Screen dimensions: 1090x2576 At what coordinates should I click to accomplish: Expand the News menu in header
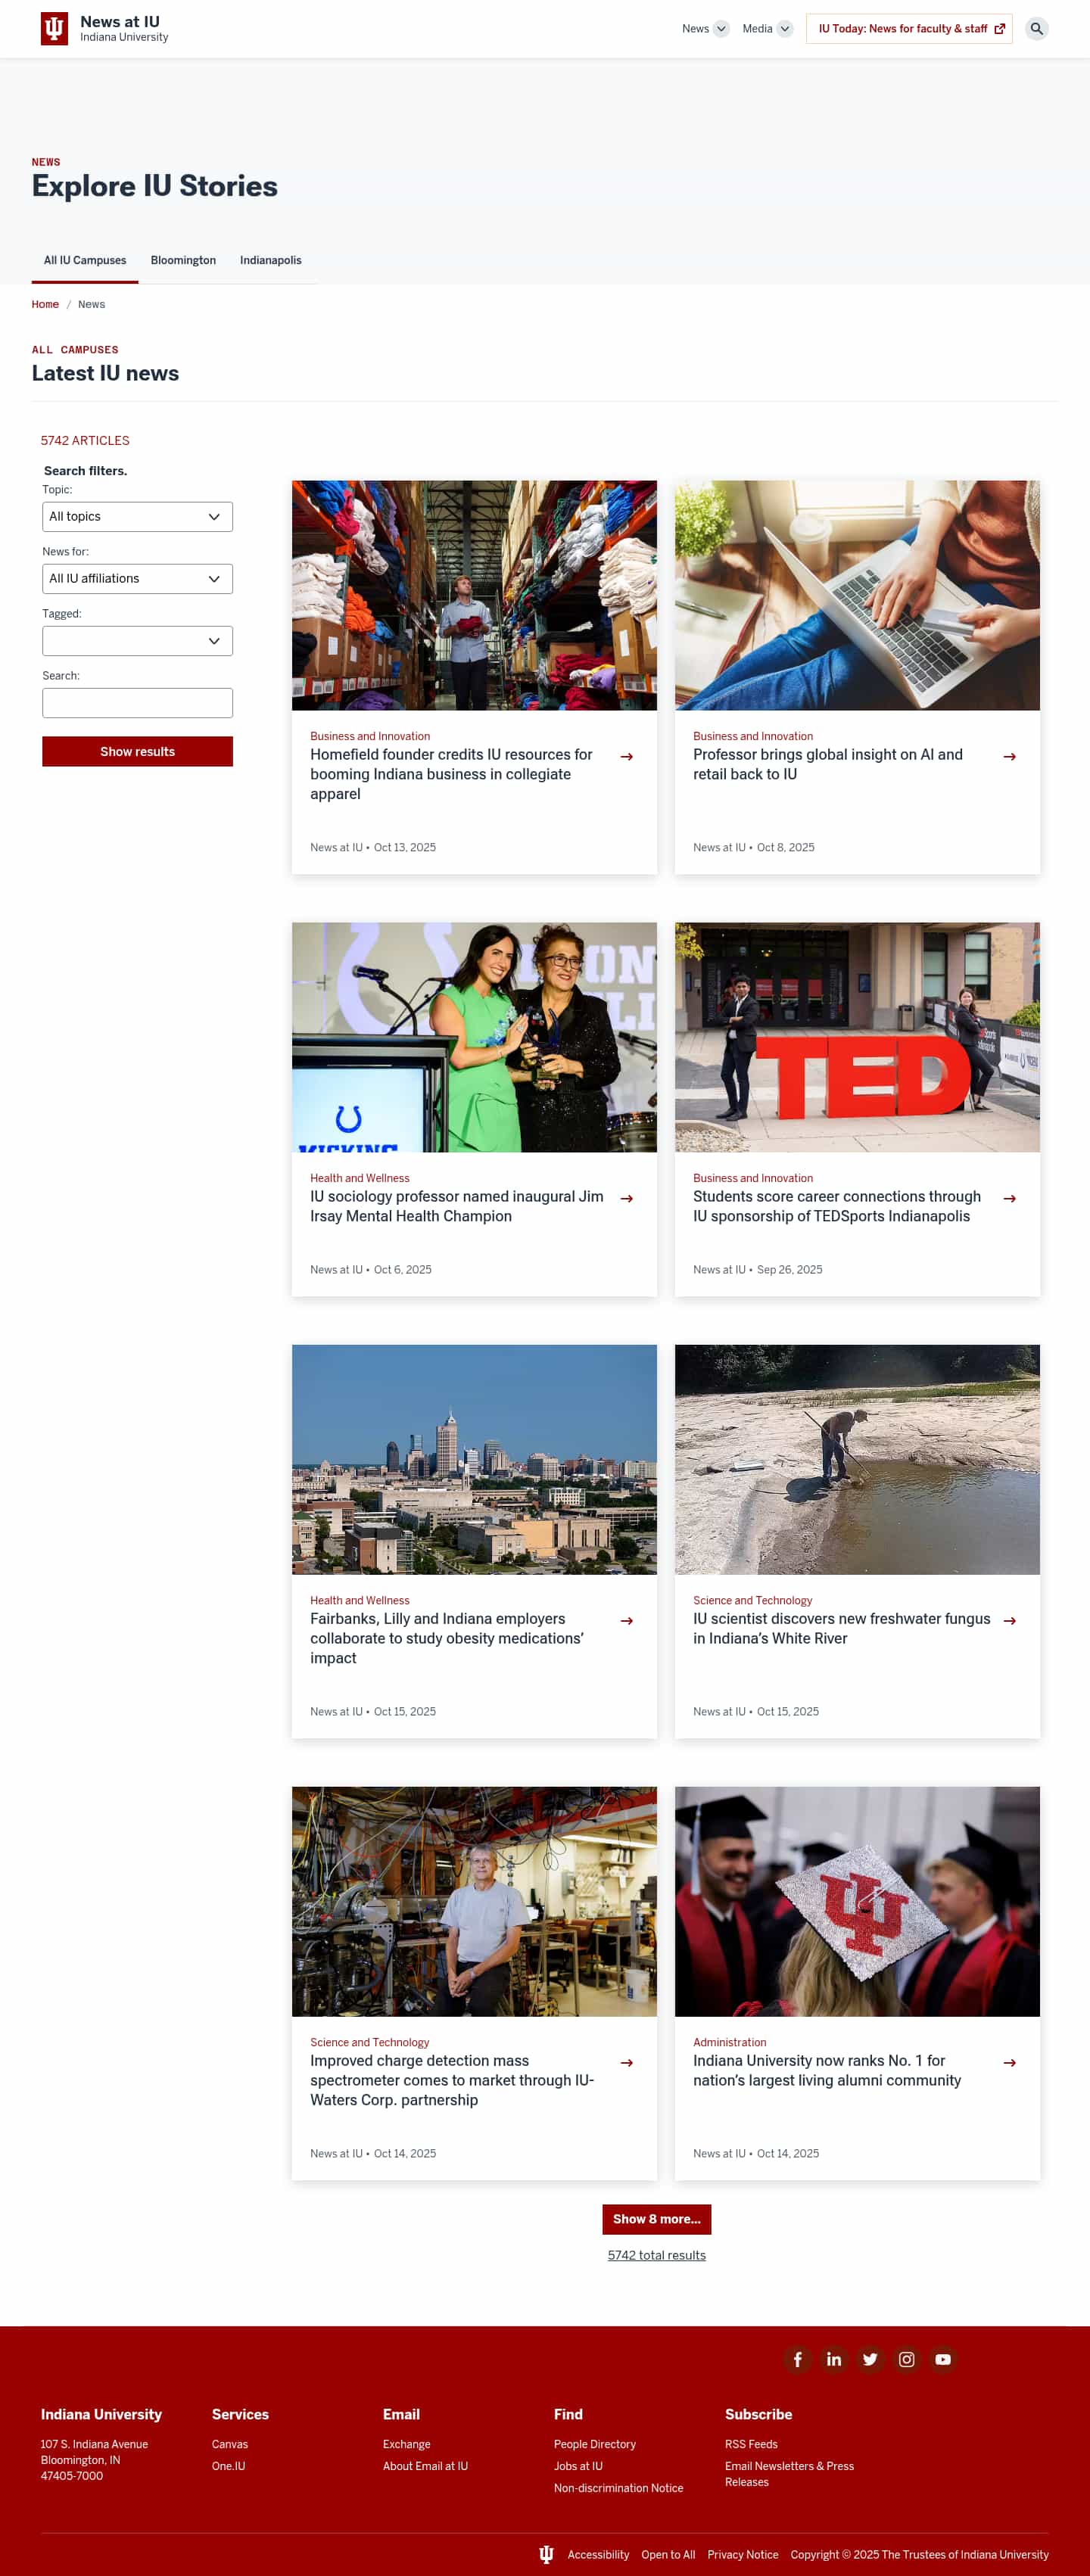(704, 29)
